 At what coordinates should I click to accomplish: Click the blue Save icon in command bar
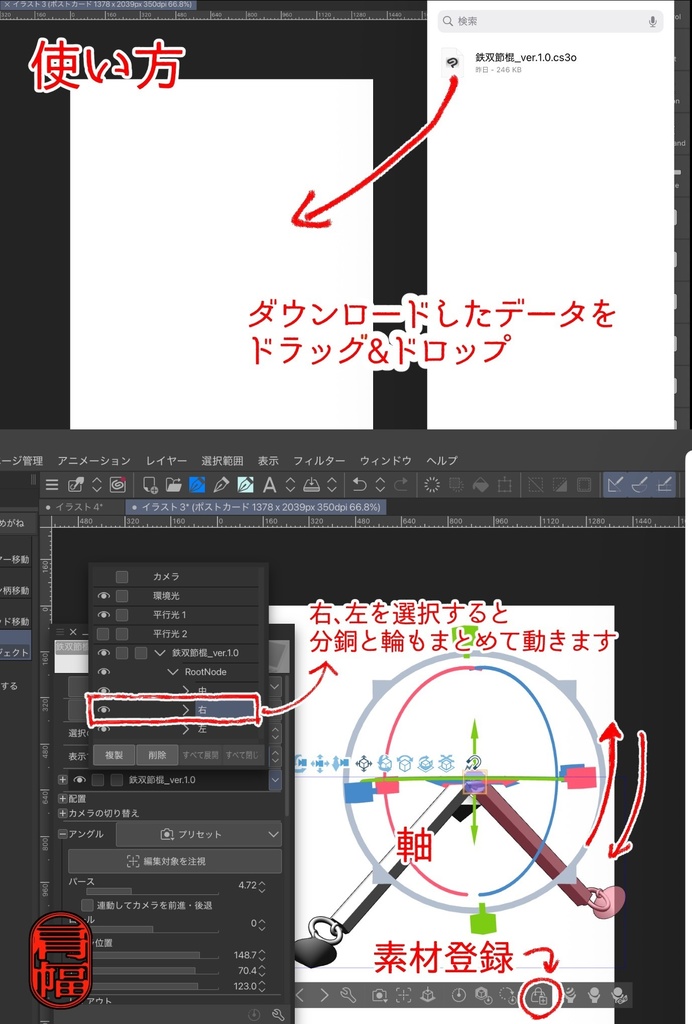197,485
